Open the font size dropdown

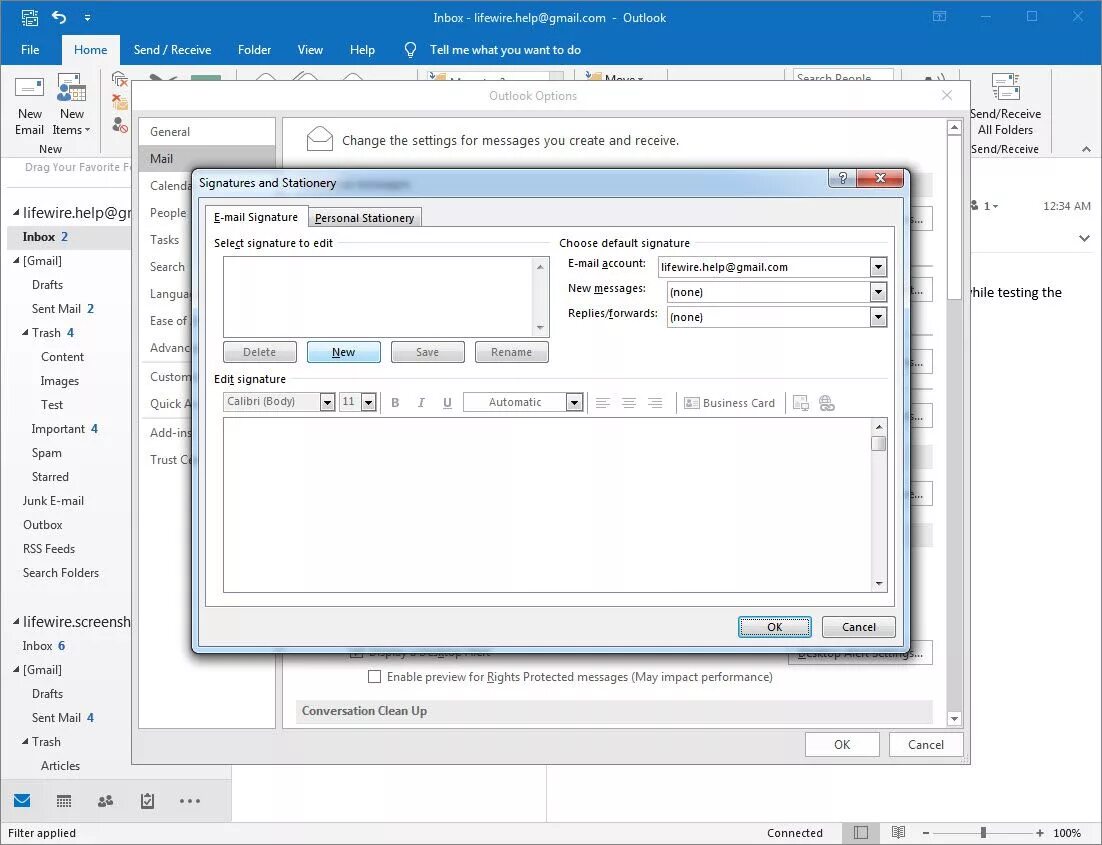(x=369, y=402)
